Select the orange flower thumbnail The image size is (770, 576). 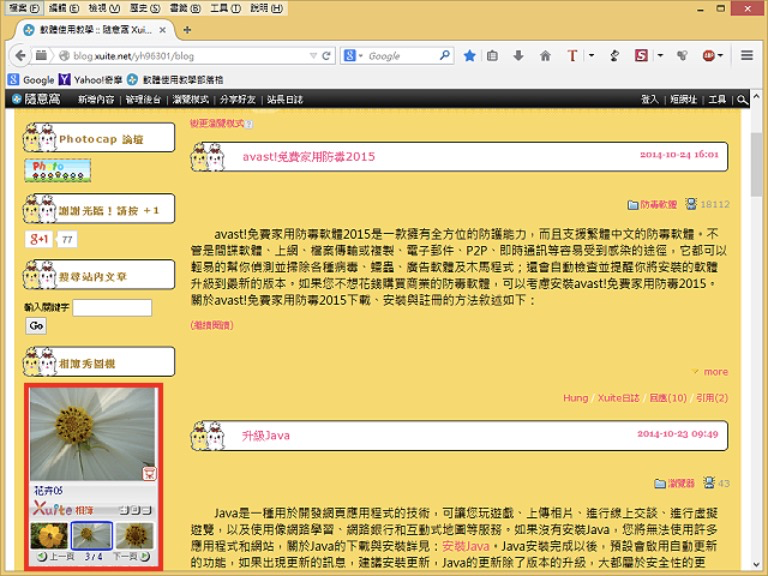tap(49, 536)
